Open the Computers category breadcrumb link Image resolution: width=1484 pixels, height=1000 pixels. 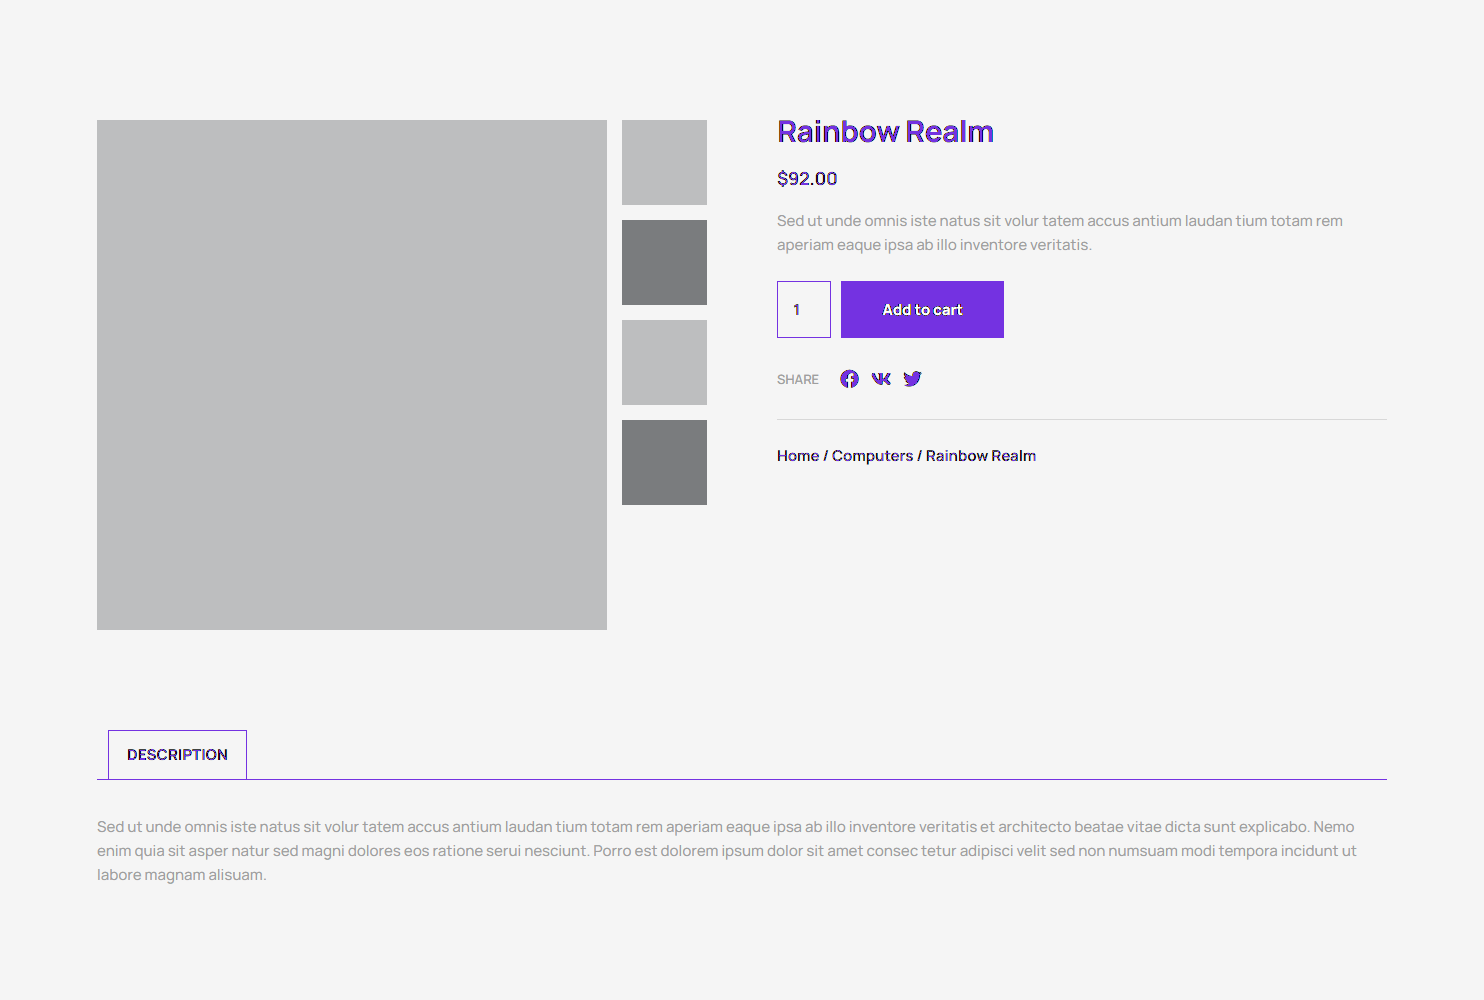[872, 456]
